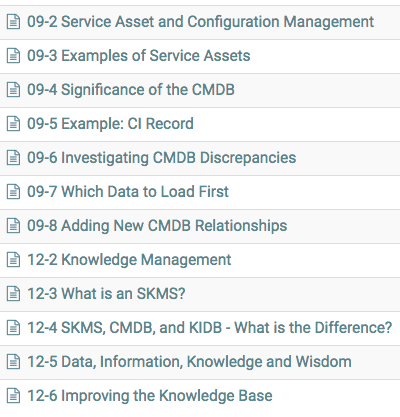Click document icon beside 12-6 Improving Knowledge Base

[13, 396]
